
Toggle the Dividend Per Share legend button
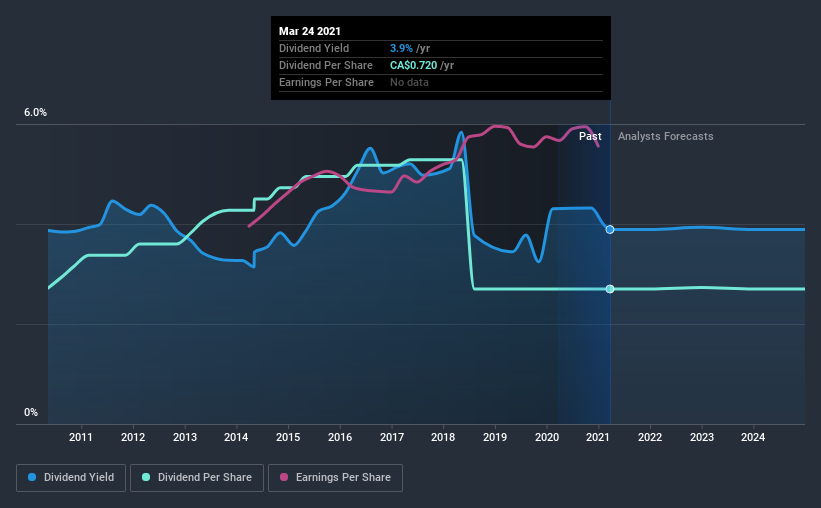pos(197,478)
